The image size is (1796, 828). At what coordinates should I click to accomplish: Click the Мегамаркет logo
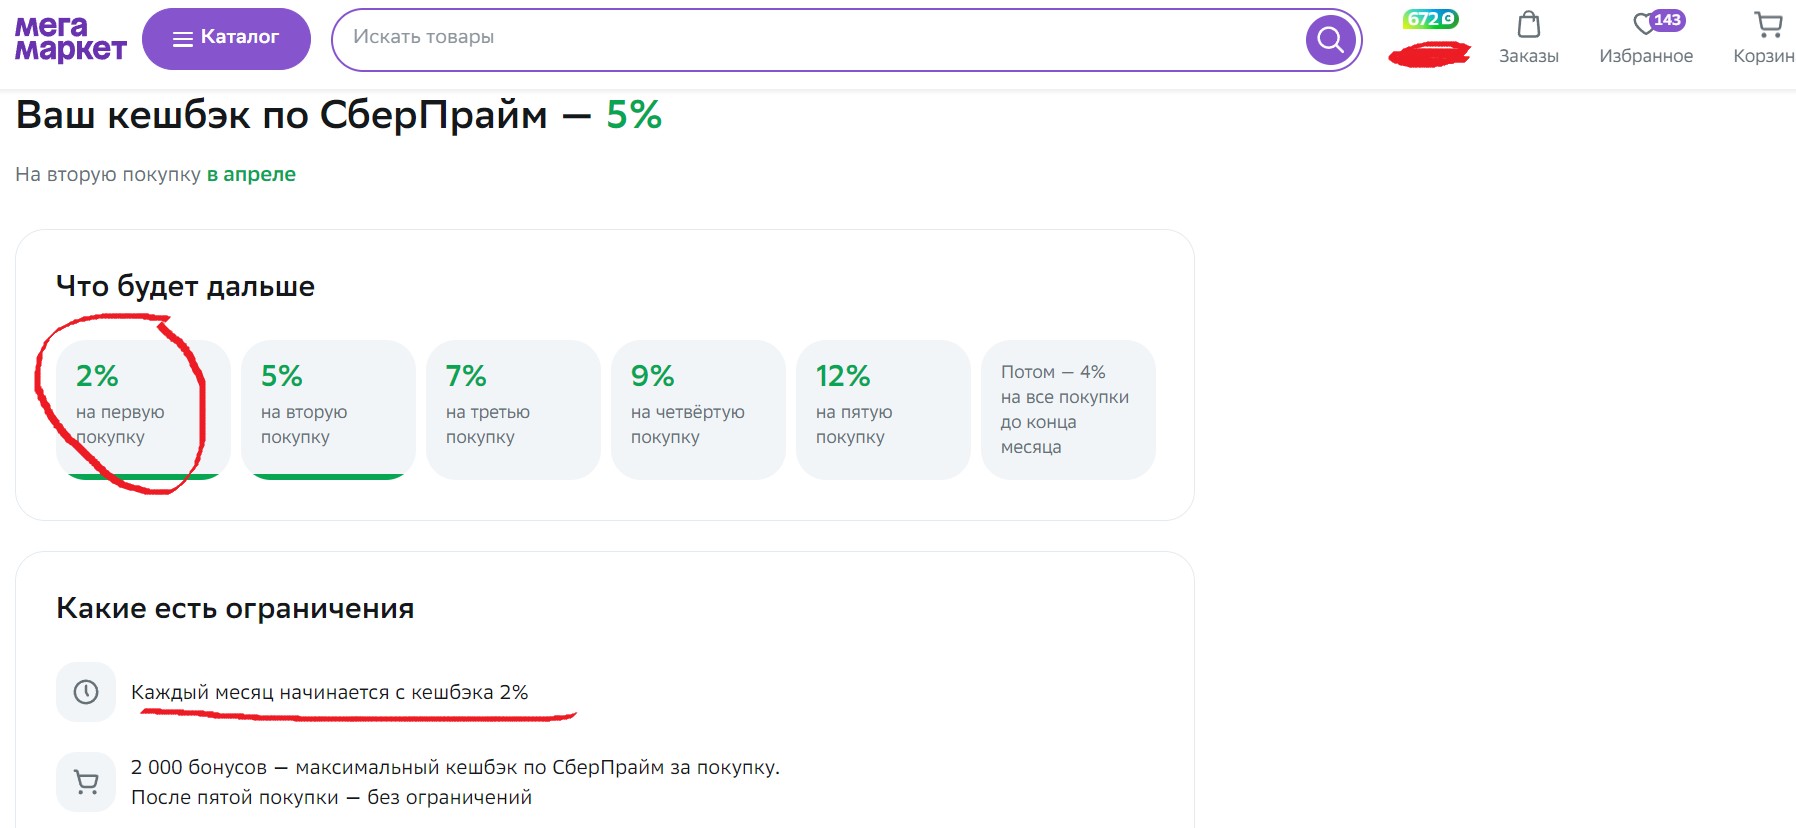click(x=70, y=39)
